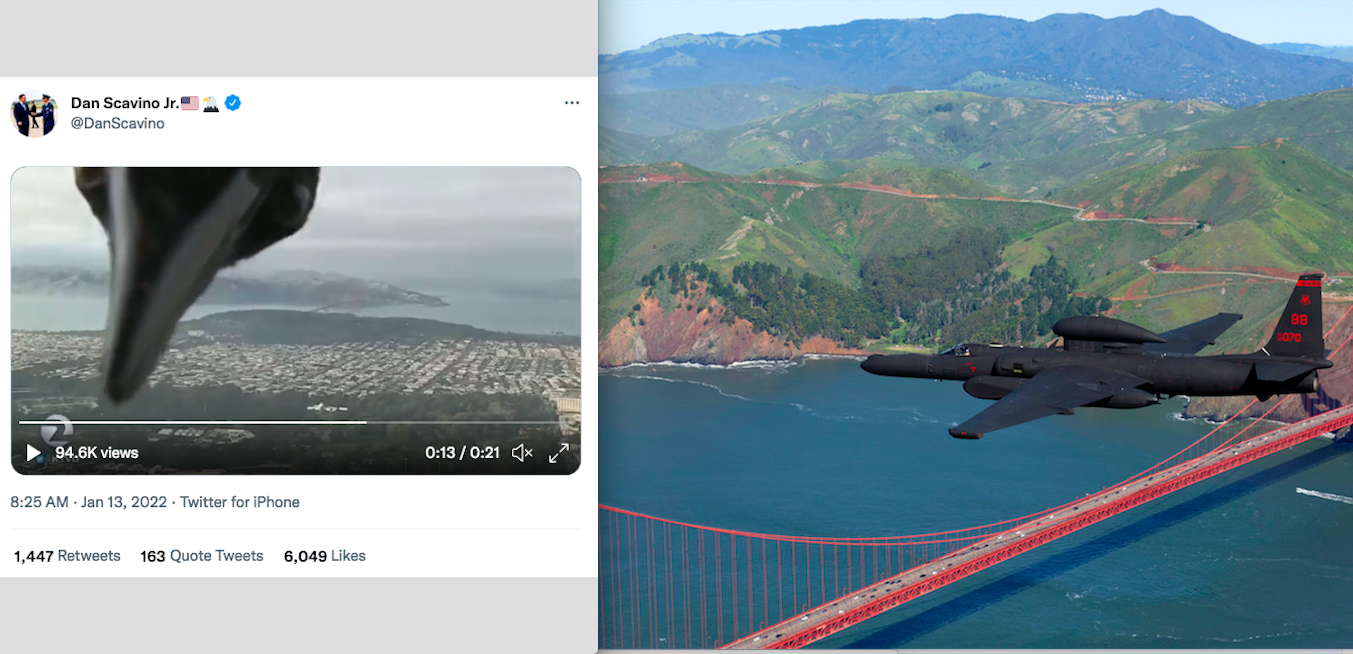The width and height of the screenshot is (1353, 654).
Task: Click the blue verified badge
Action: click(x=233, y=103)
